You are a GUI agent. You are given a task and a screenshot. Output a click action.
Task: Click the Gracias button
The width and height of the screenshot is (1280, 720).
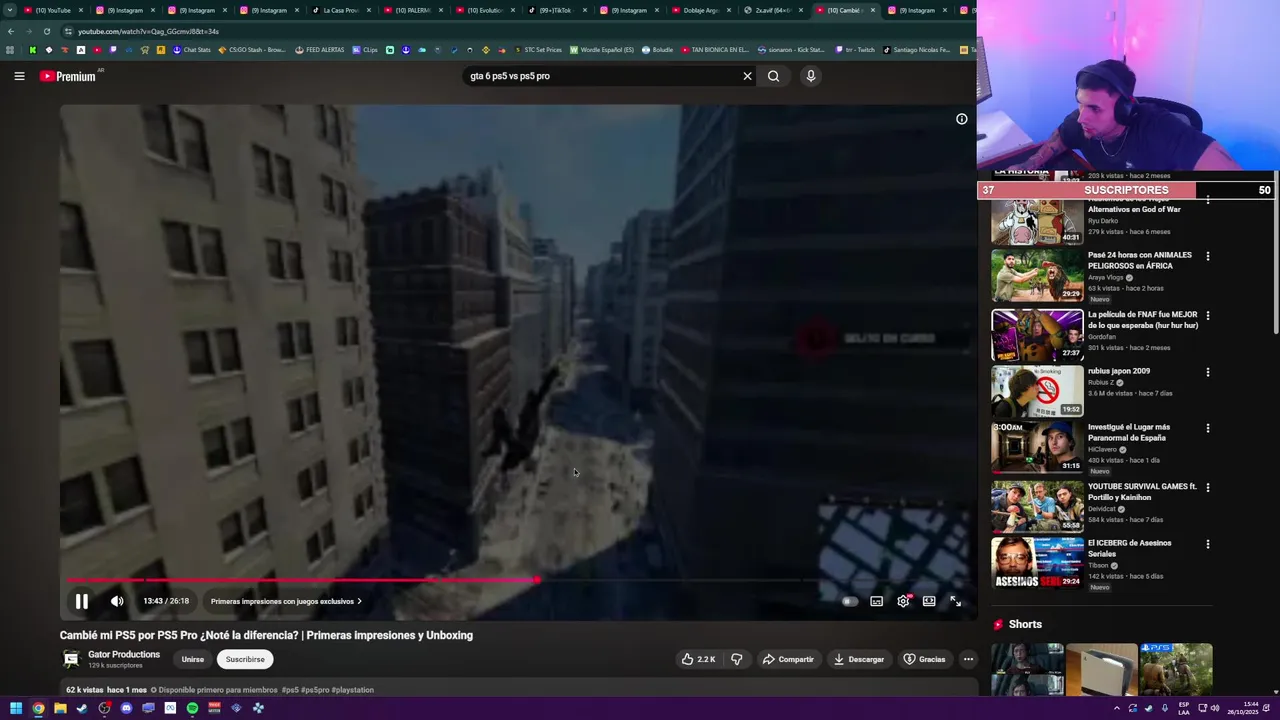pos(924,659)
